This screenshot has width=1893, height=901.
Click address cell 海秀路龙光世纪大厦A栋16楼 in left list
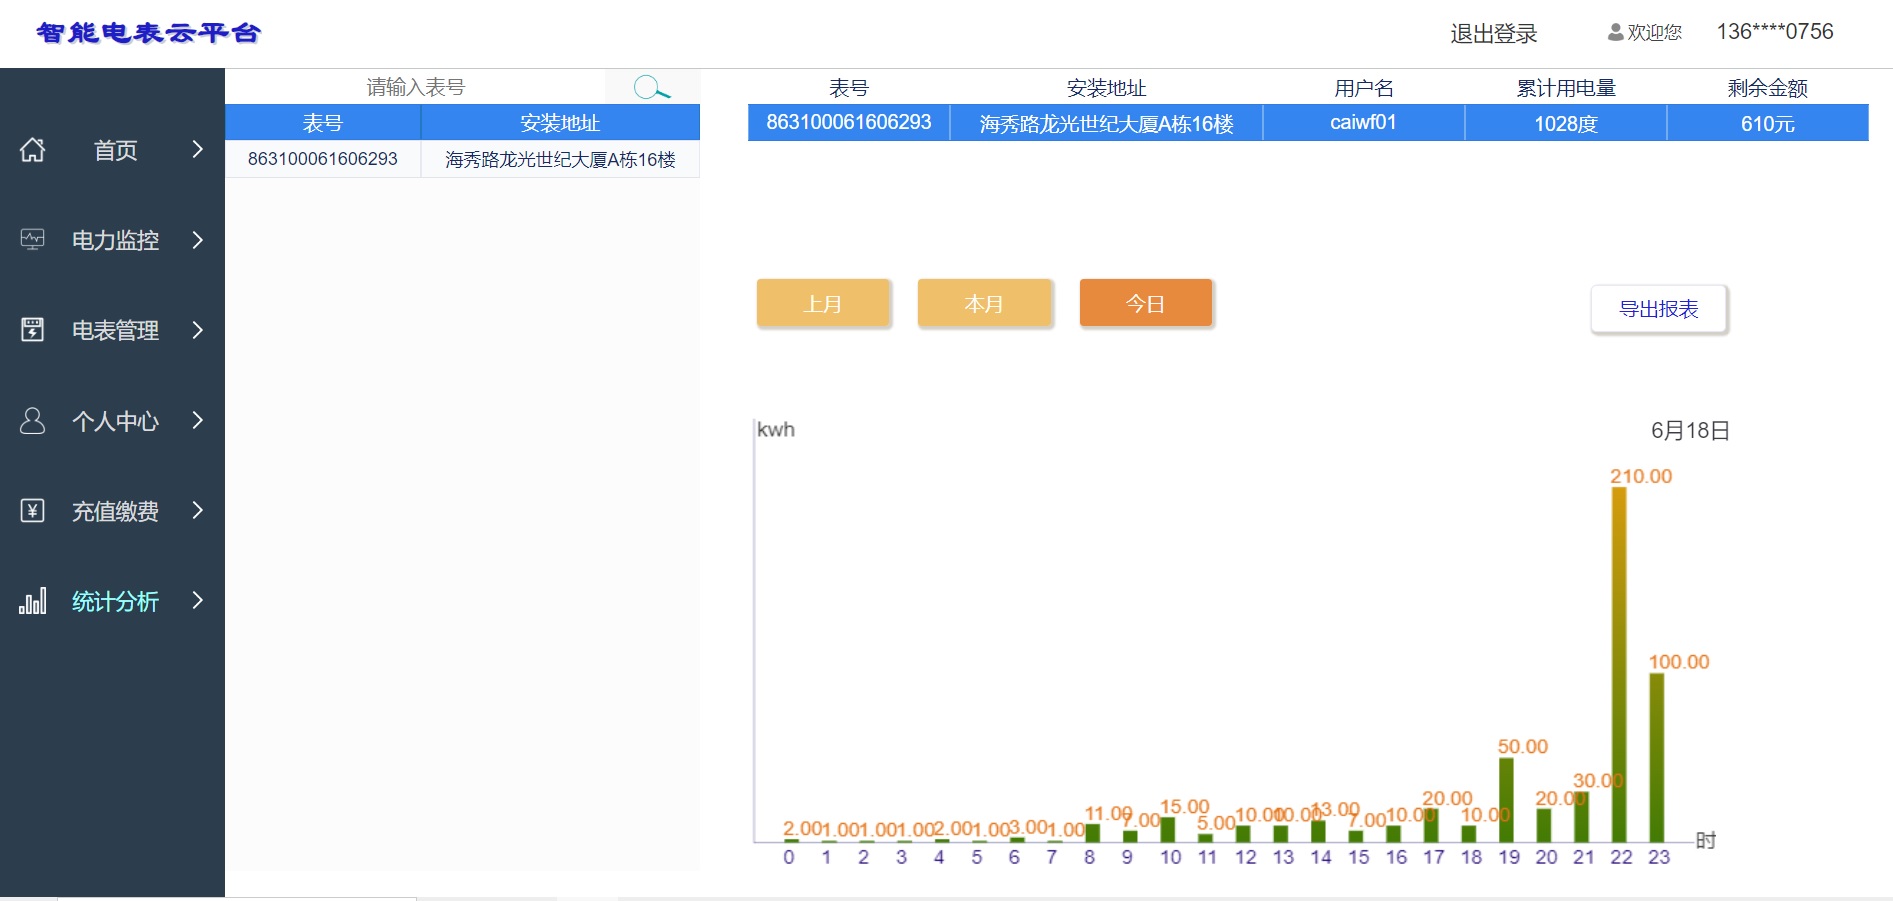coord(560,159)
